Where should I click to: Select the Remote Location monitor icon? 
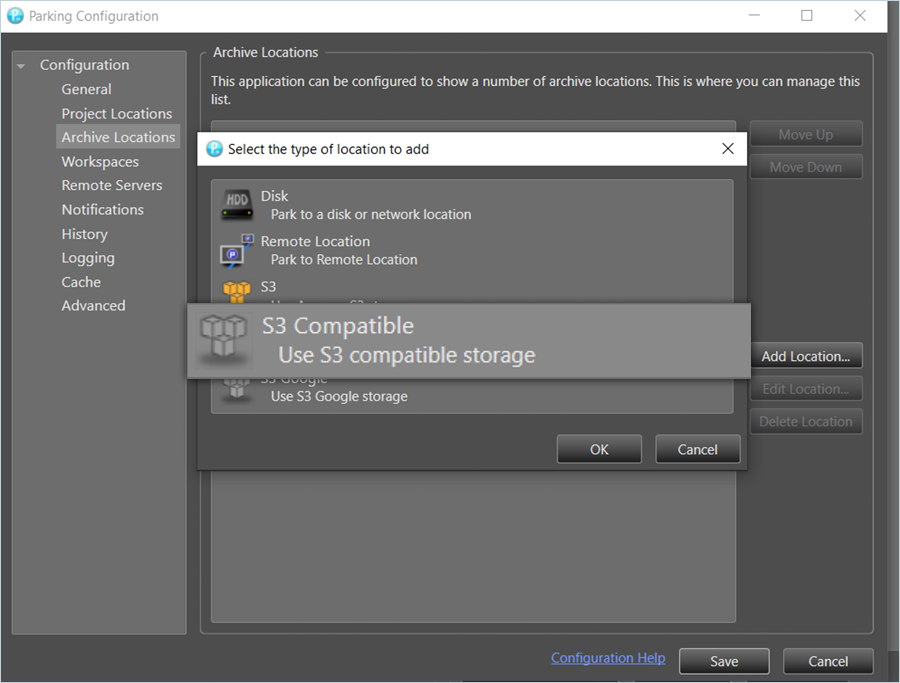(x=237, y=250)
